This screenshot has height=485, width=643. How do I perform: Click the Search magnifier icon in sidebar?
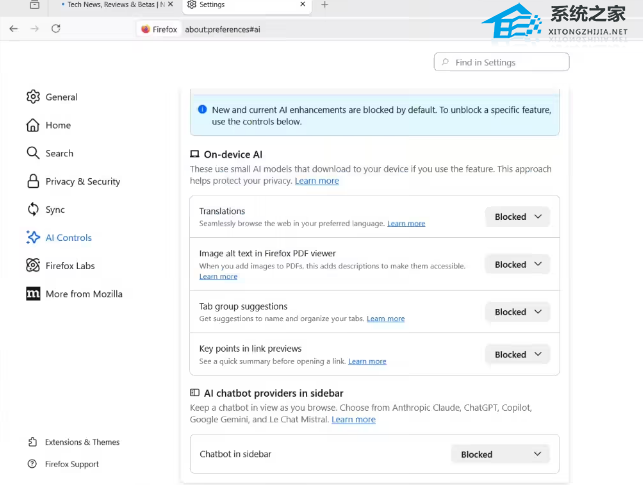pyautogui.click(x=33, y=153)
